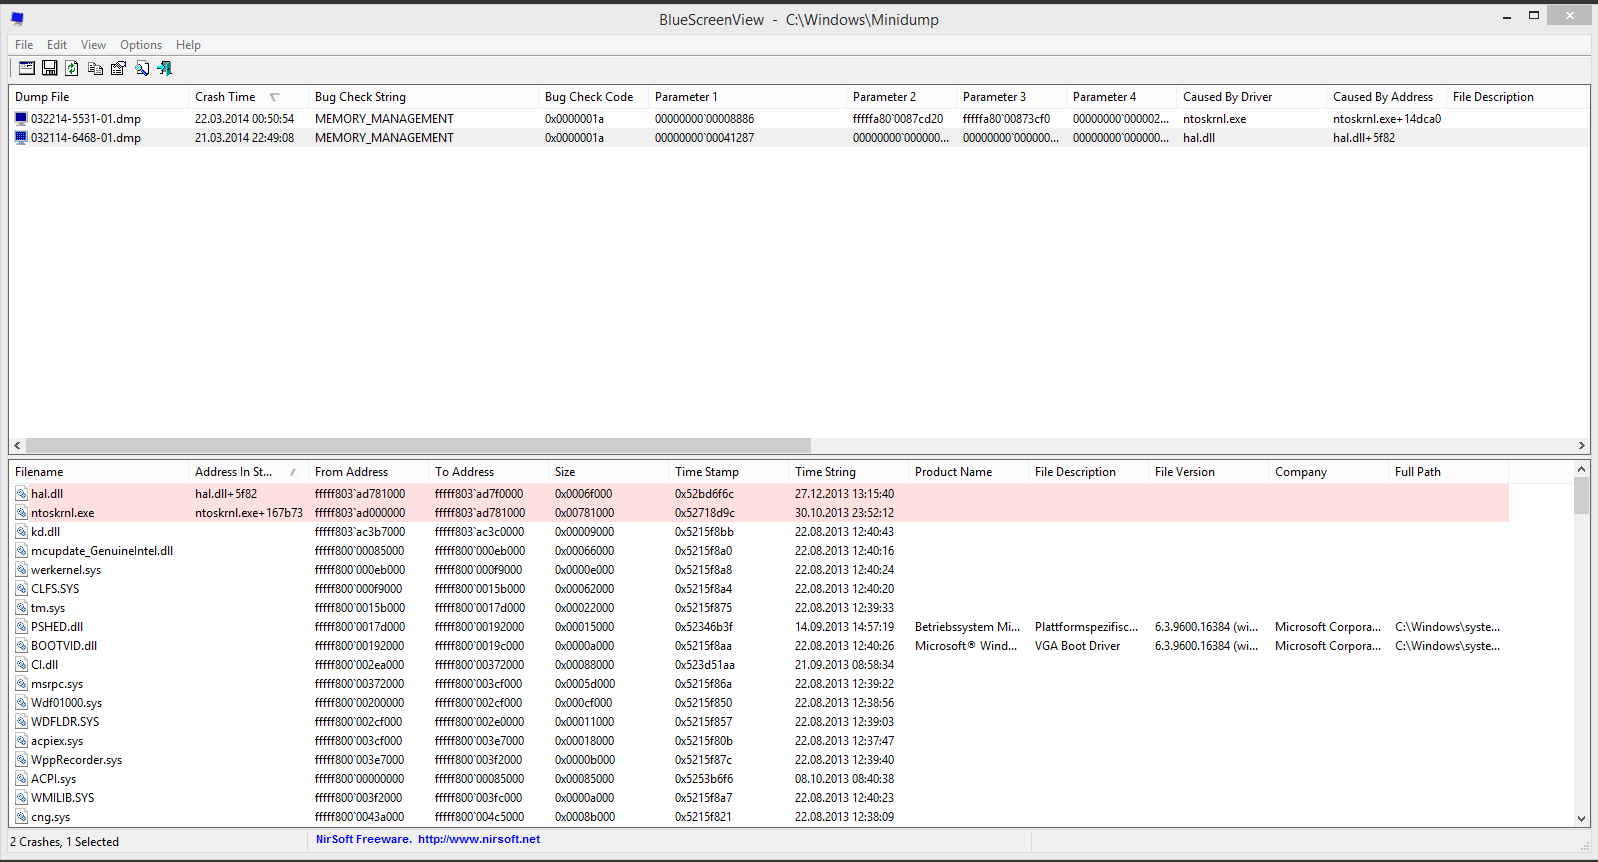Sort lower pane by Address In Stack column

(248, 472)
